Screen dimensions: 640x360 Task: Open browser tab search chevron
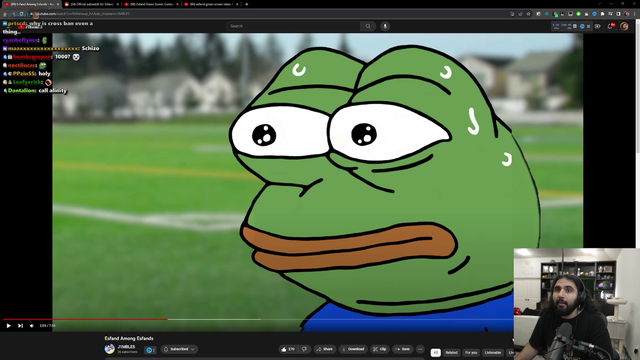pos(600,4)
